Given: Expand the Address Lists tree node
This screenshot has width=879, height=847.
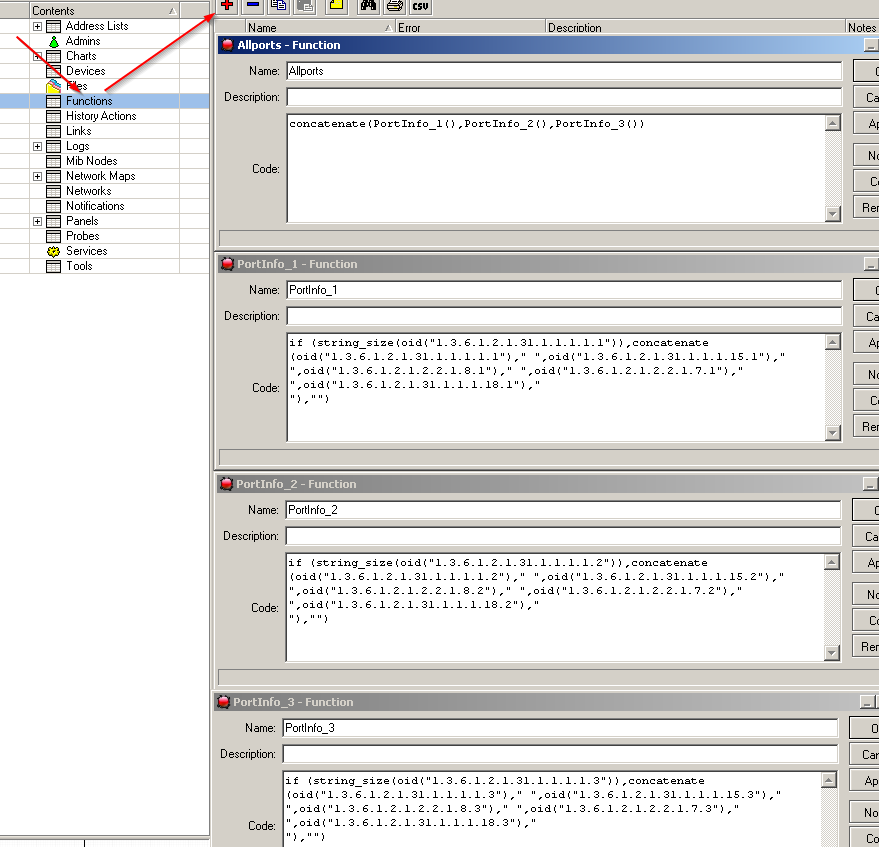Looking at the screenshot, I should [37, 26].
